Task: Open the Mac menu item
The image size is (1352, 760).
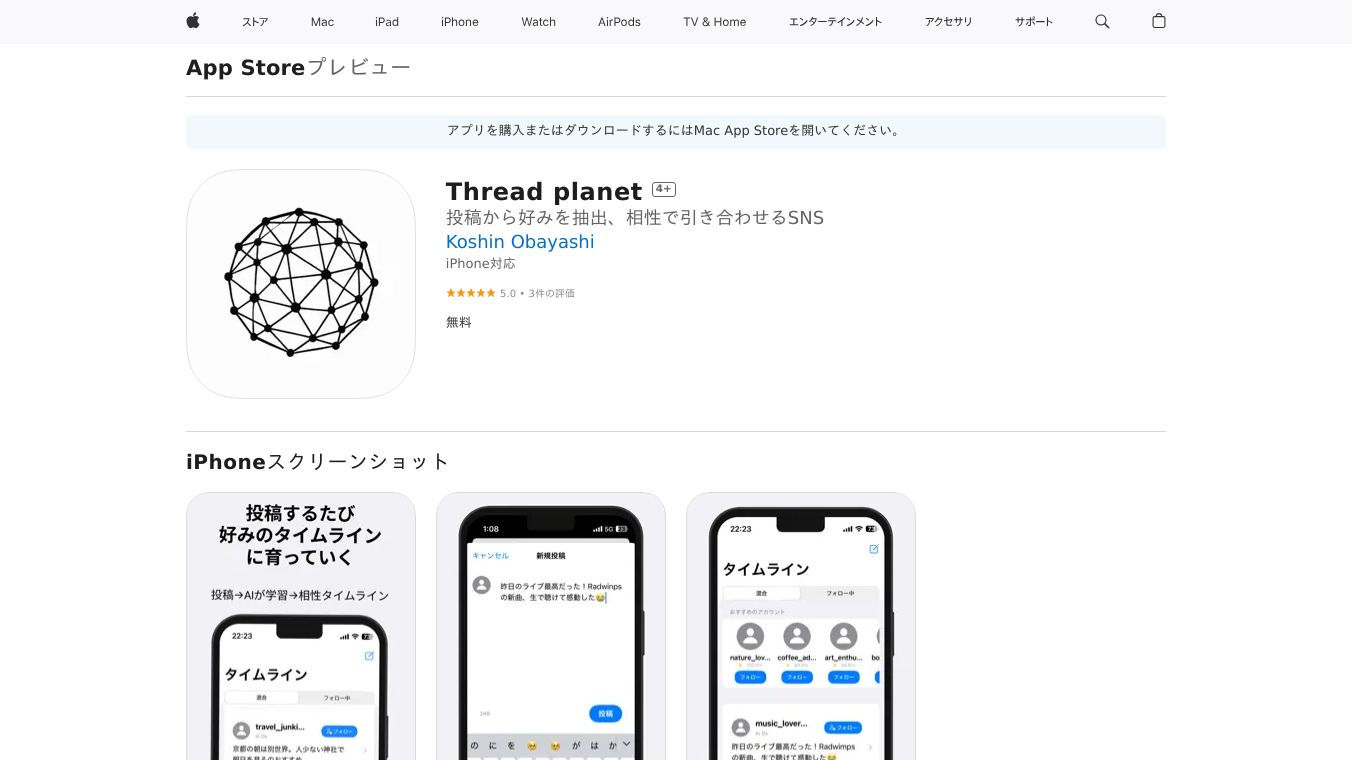Action: click(322, 22)
